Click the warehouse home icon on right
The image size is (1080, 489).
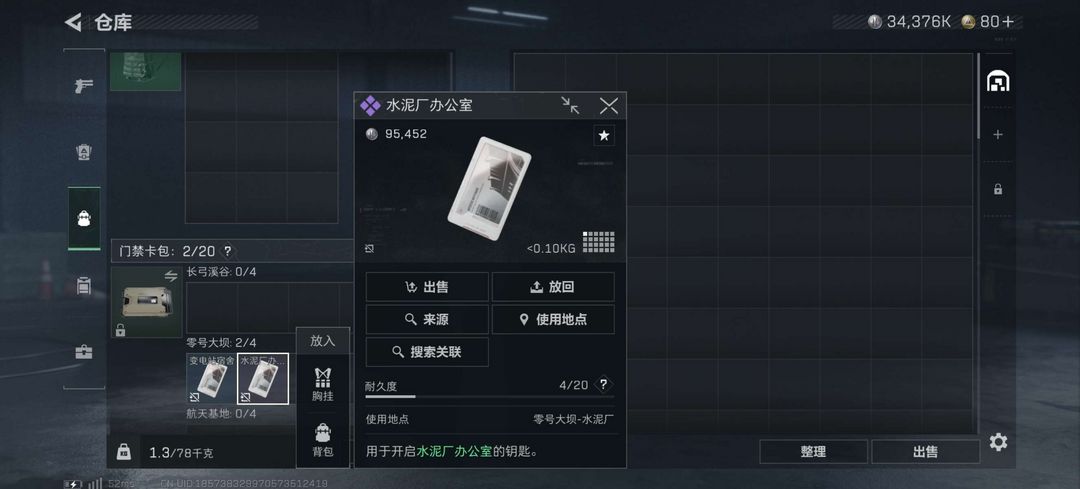point(998,81)
